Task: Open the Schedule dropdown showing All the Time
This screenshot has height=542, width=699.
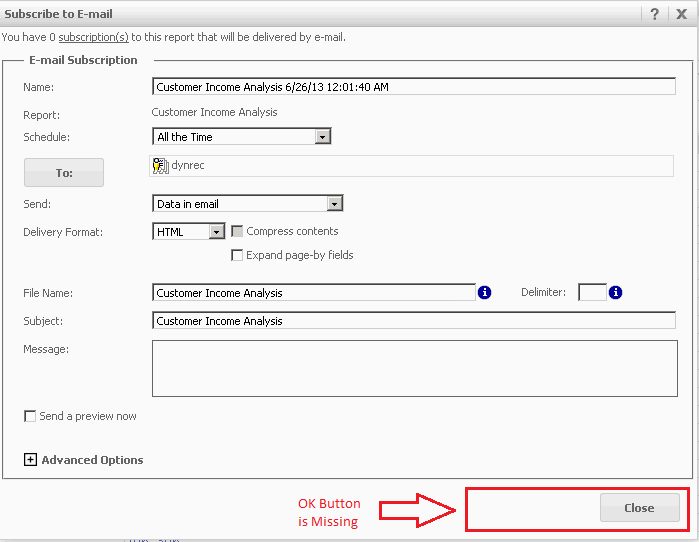Action: tap(242, 136)
